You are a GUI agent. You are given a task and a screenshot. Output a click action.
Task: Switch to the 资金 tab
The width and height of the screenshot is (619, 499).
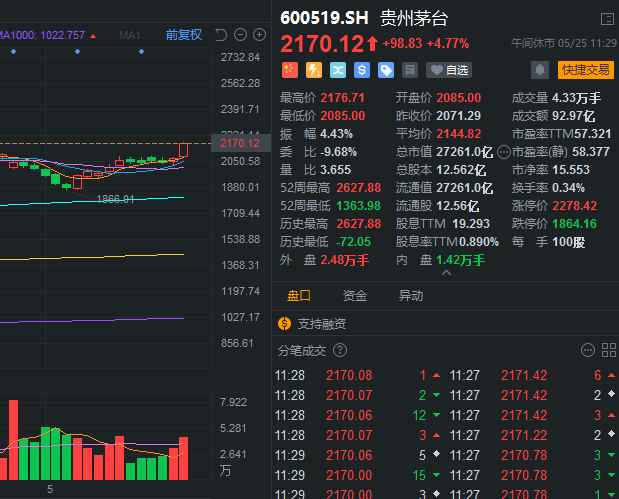[355, 296]
